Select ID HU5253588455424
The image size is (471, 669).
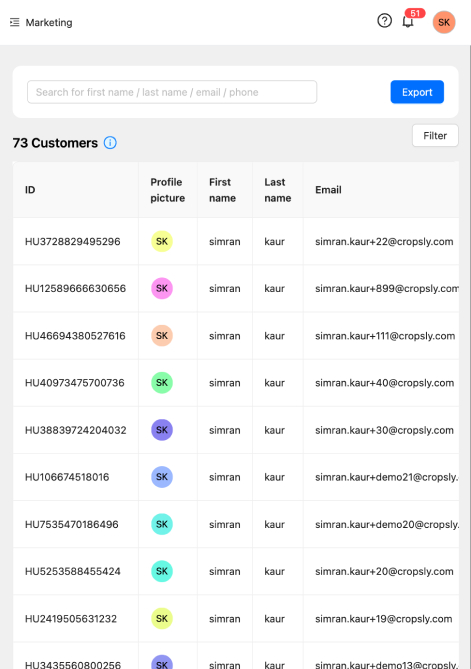pos(73,571)
